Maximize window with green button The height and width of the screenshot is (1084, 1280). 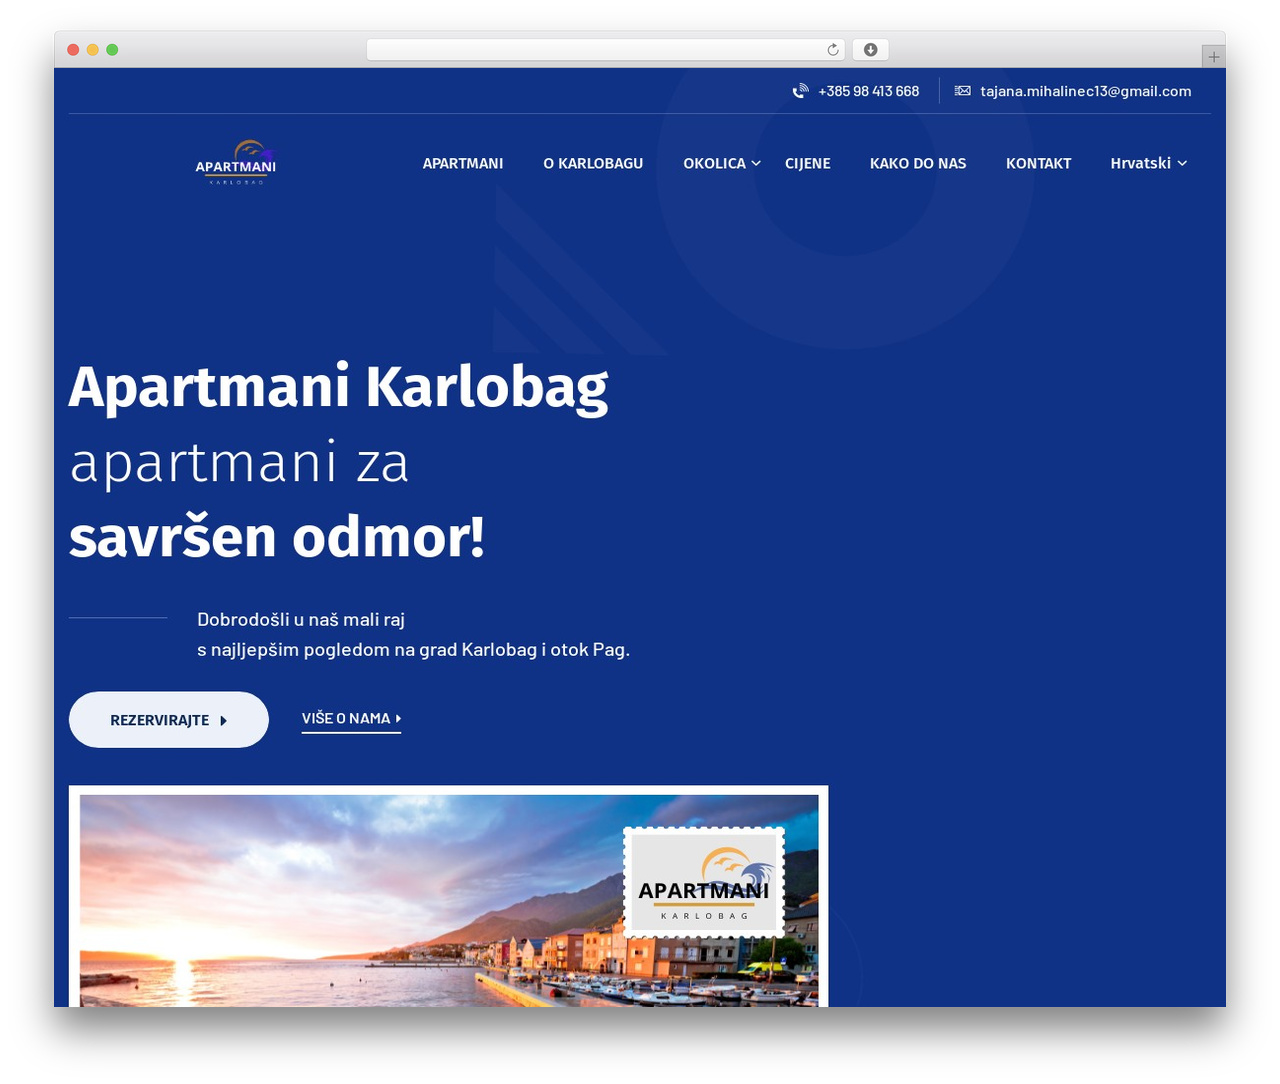tap(112, 50)
